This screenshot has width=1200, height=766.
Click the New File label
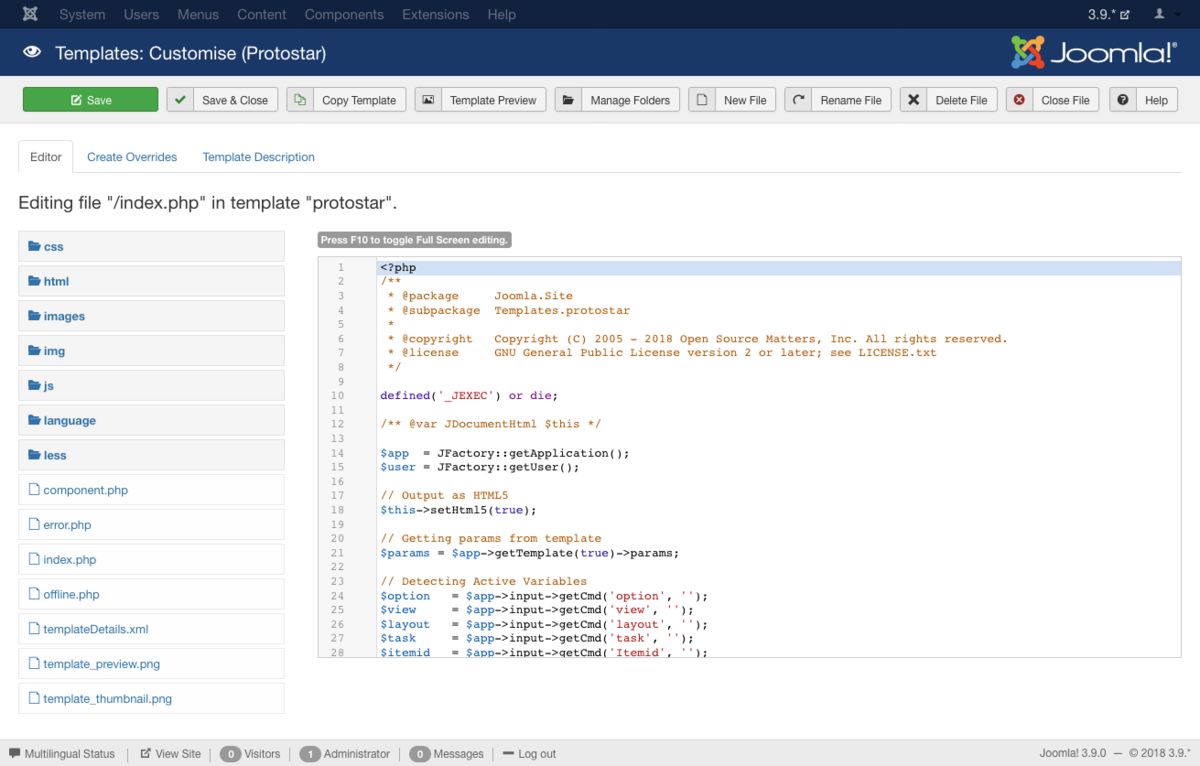pos(745,100)
